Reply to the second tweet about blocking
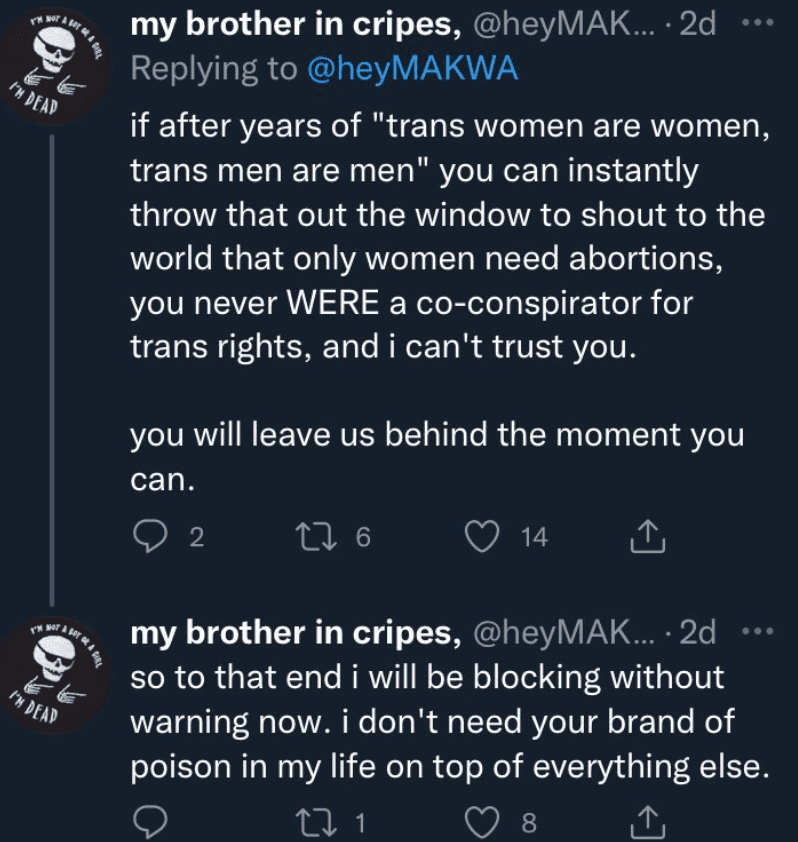The width and height of the screenshot is (798, 842). [x=150, y=822]
